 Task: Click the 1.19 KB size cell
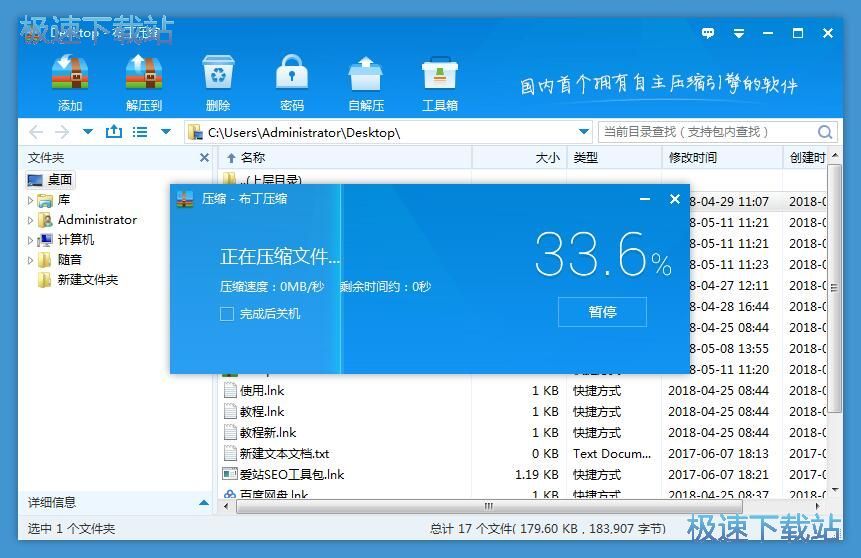(536, 475)
